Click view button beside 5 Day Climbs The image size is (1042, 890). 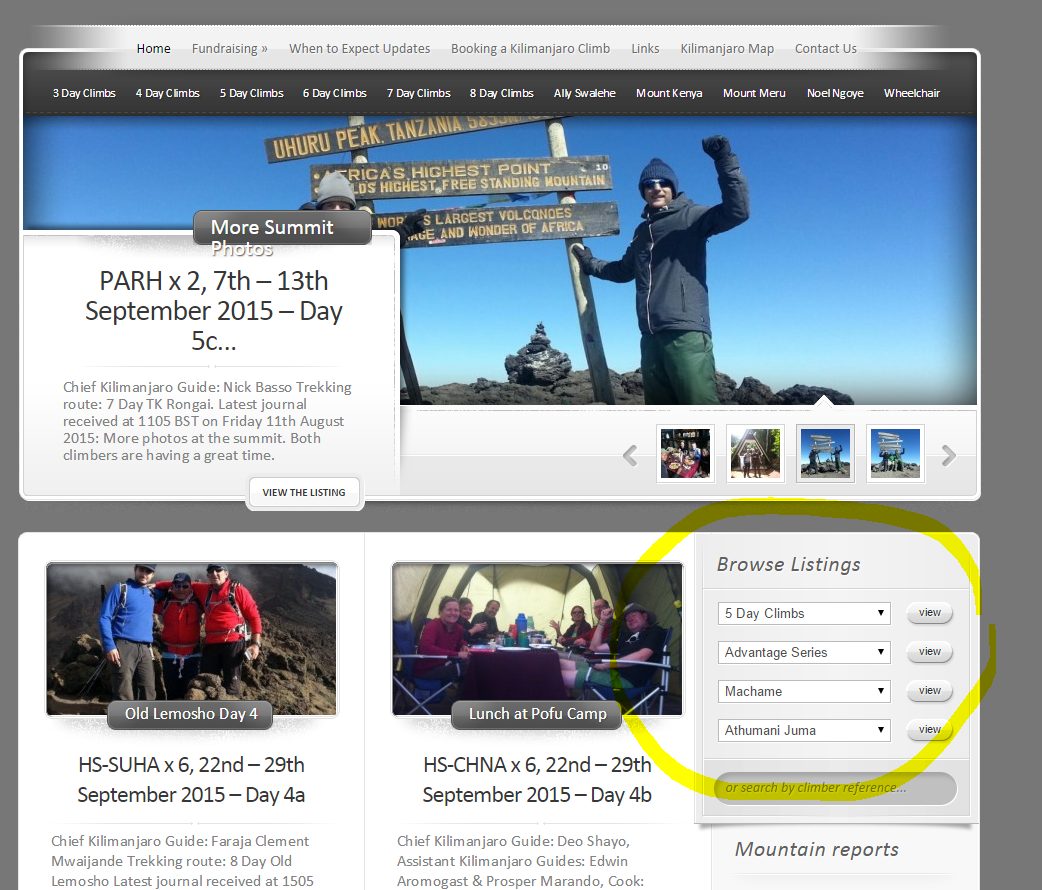coord(929,613)
